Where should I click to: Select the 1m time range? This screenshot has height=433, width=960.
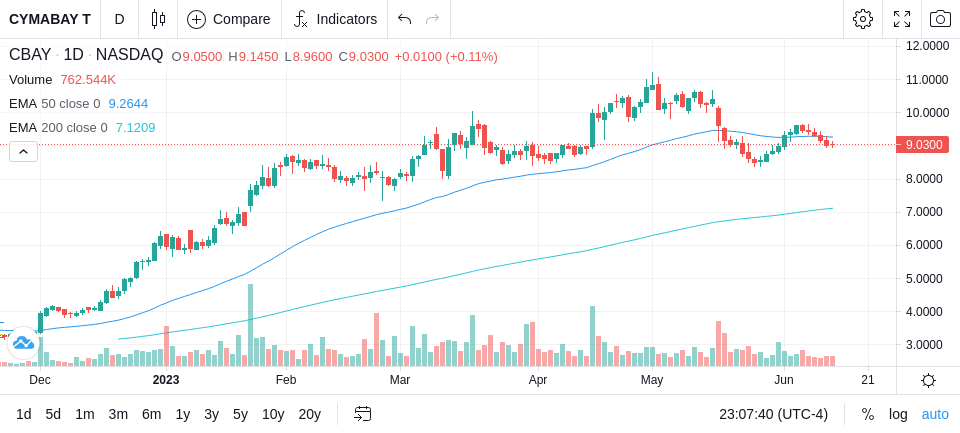click(84, 414)
